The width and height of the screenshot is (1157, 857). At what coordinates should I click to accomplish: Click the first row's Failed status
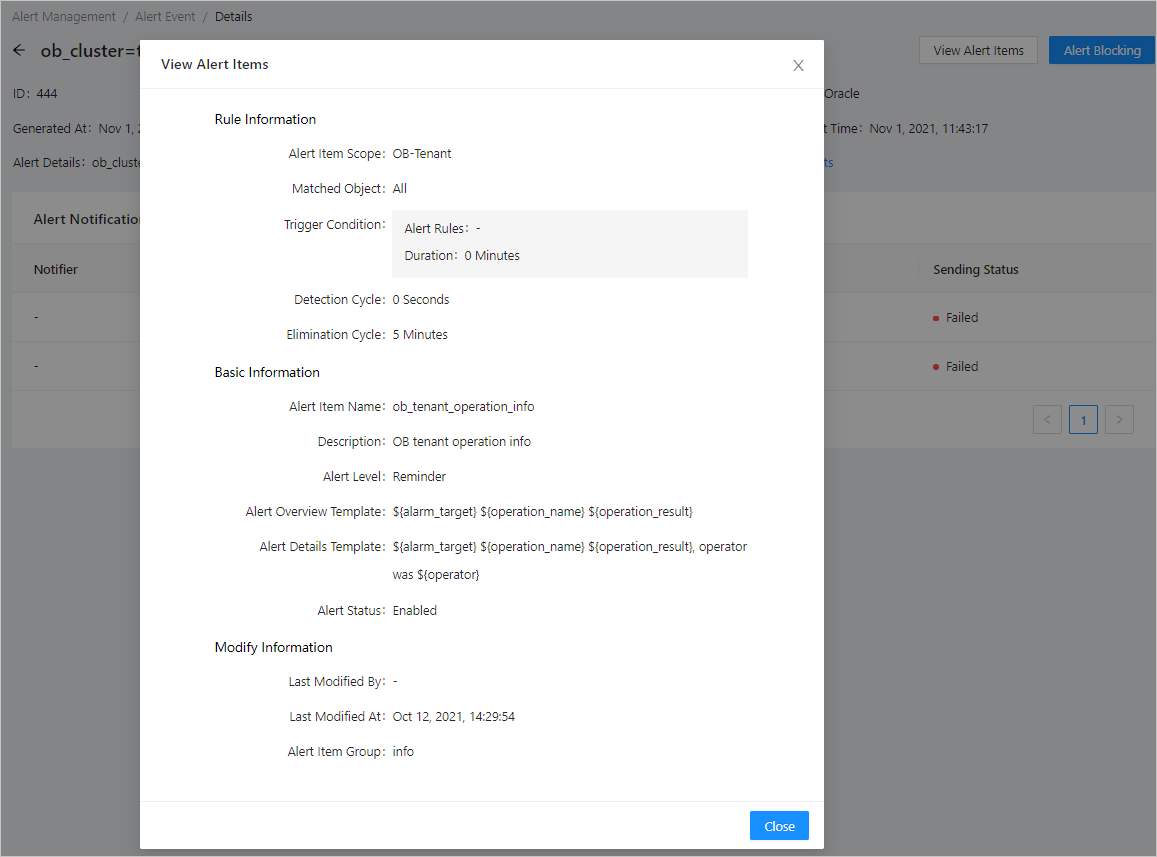point(961,317)
